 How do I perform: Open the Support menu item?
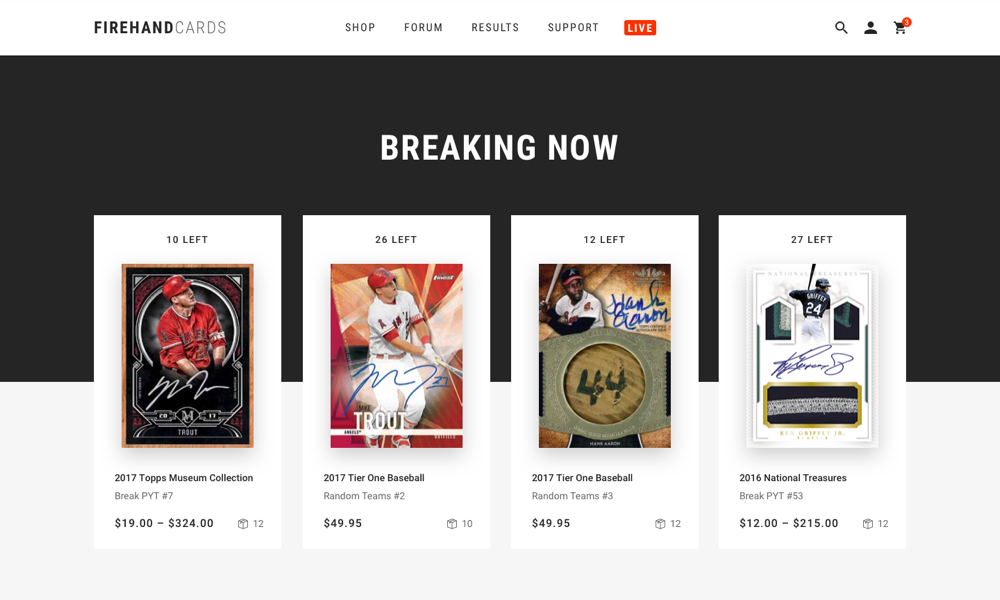[x=573, y=27]
